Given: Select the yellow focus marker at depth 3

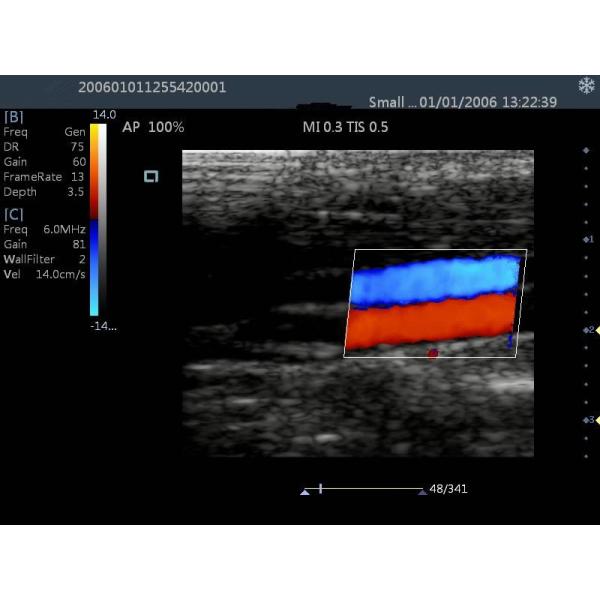Looking at the screenshot, I should (x=597, y=420).
